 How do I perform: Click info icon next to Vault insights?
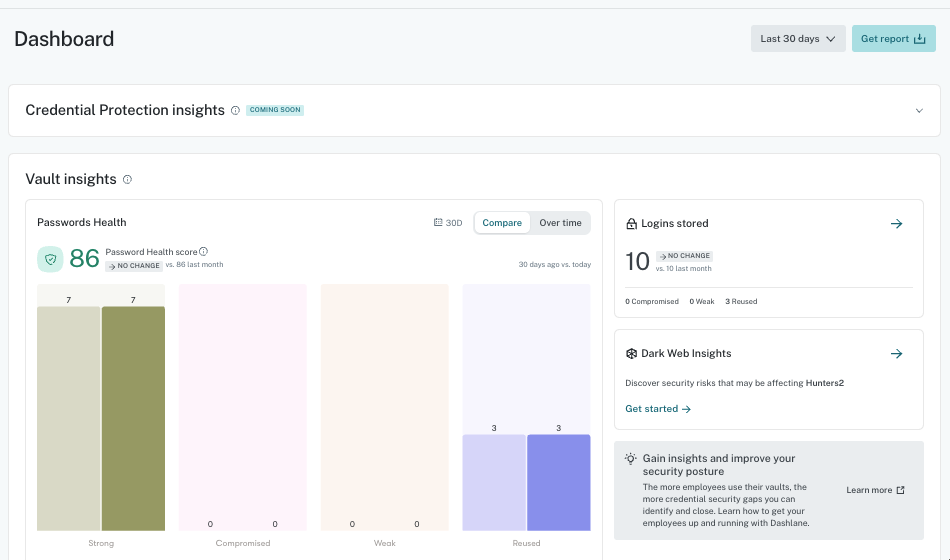coord(127,179)
